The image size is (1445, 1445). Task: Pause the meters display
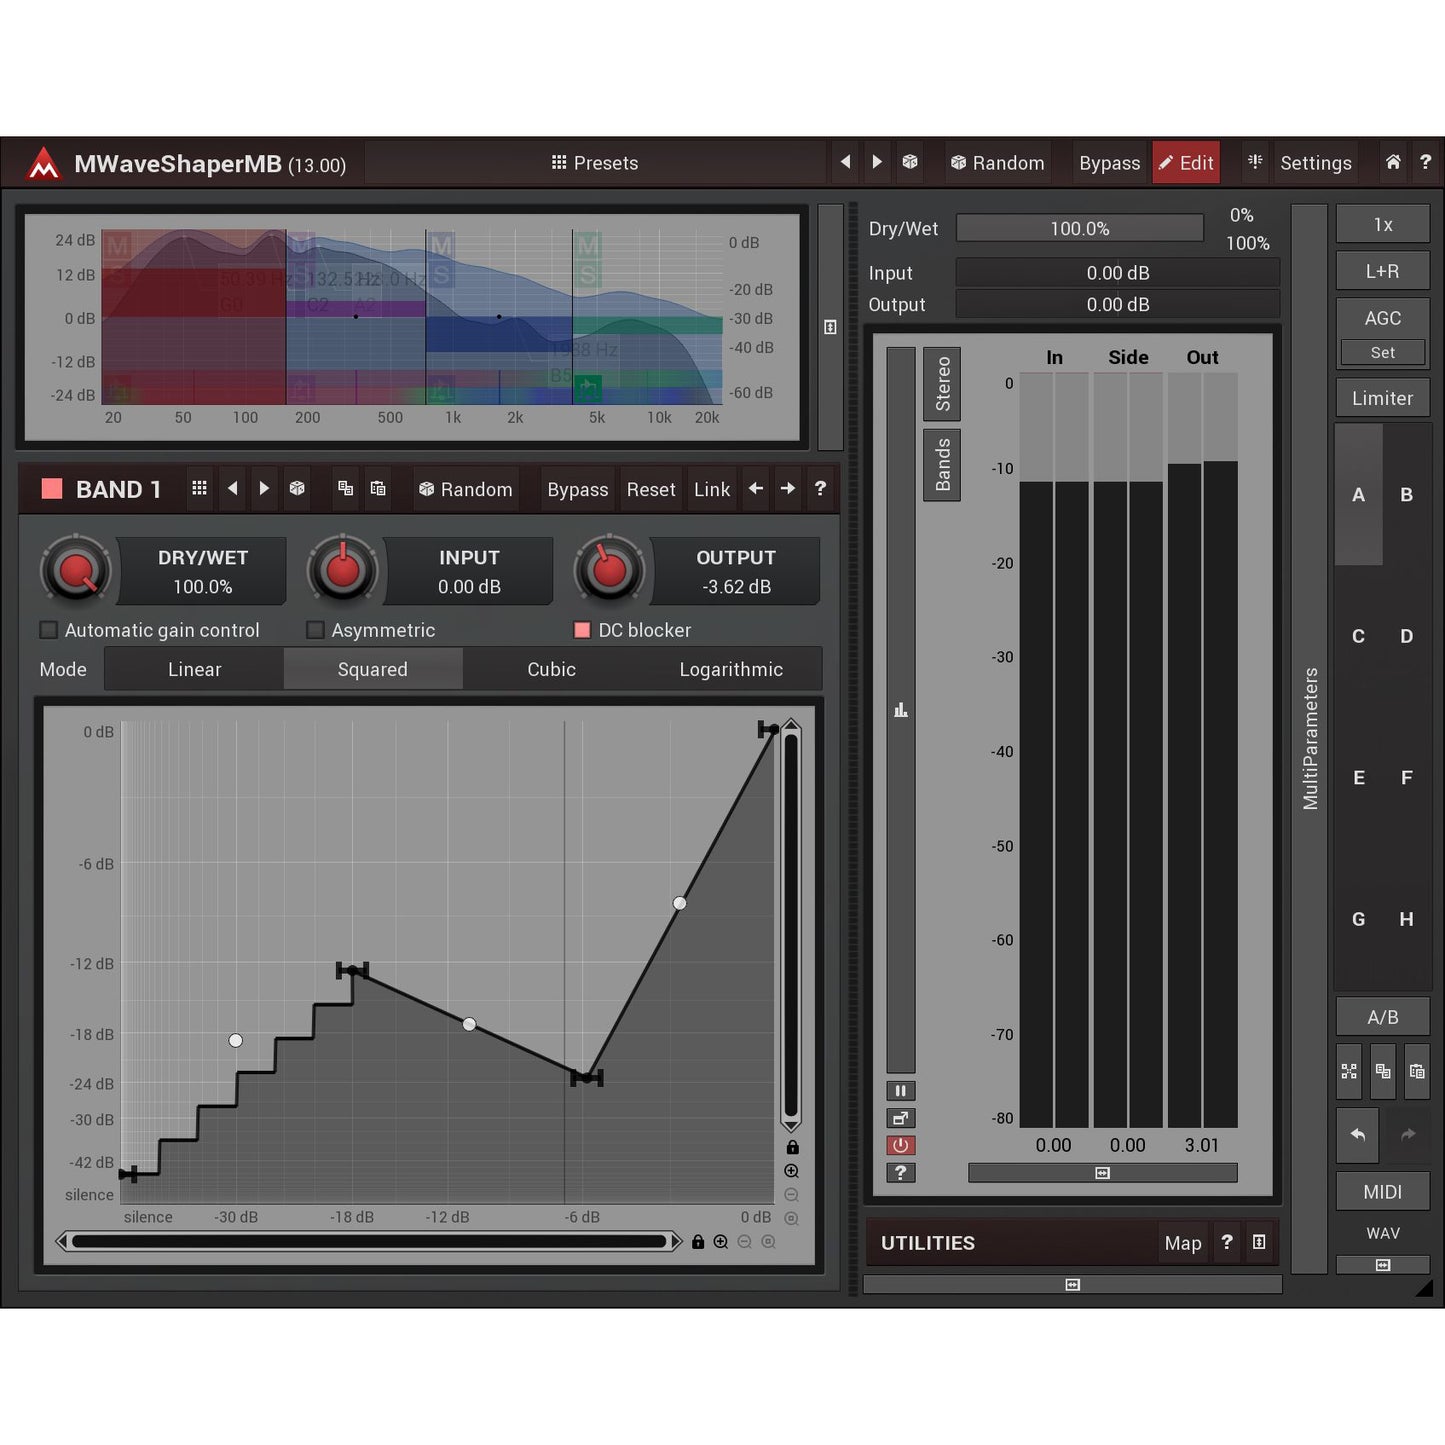pyautogui.click(x=900, y=1091)
